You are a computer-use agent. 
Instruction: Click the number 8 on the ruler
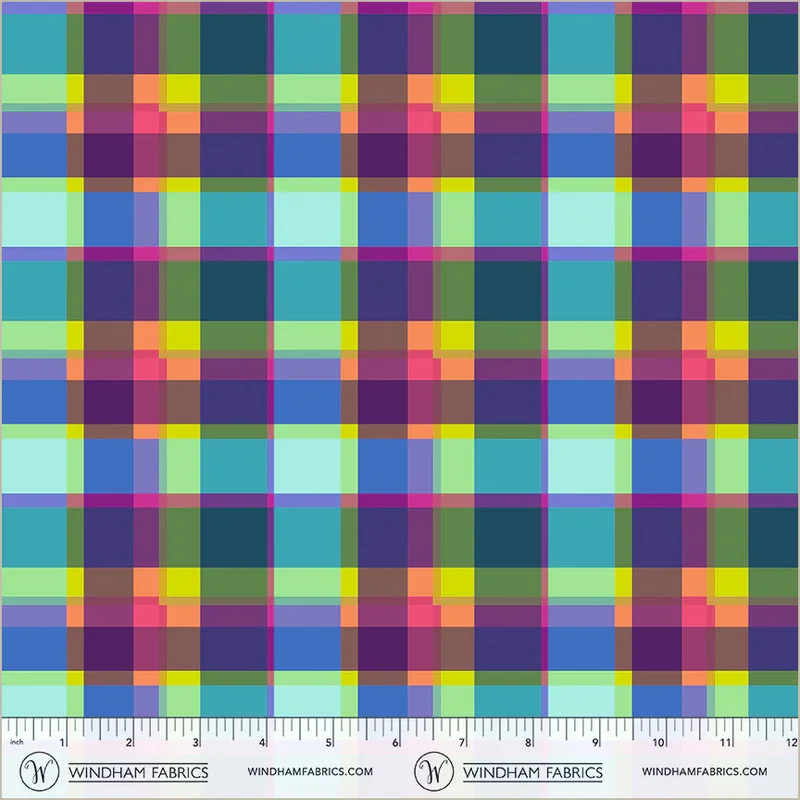pos(527,742)
